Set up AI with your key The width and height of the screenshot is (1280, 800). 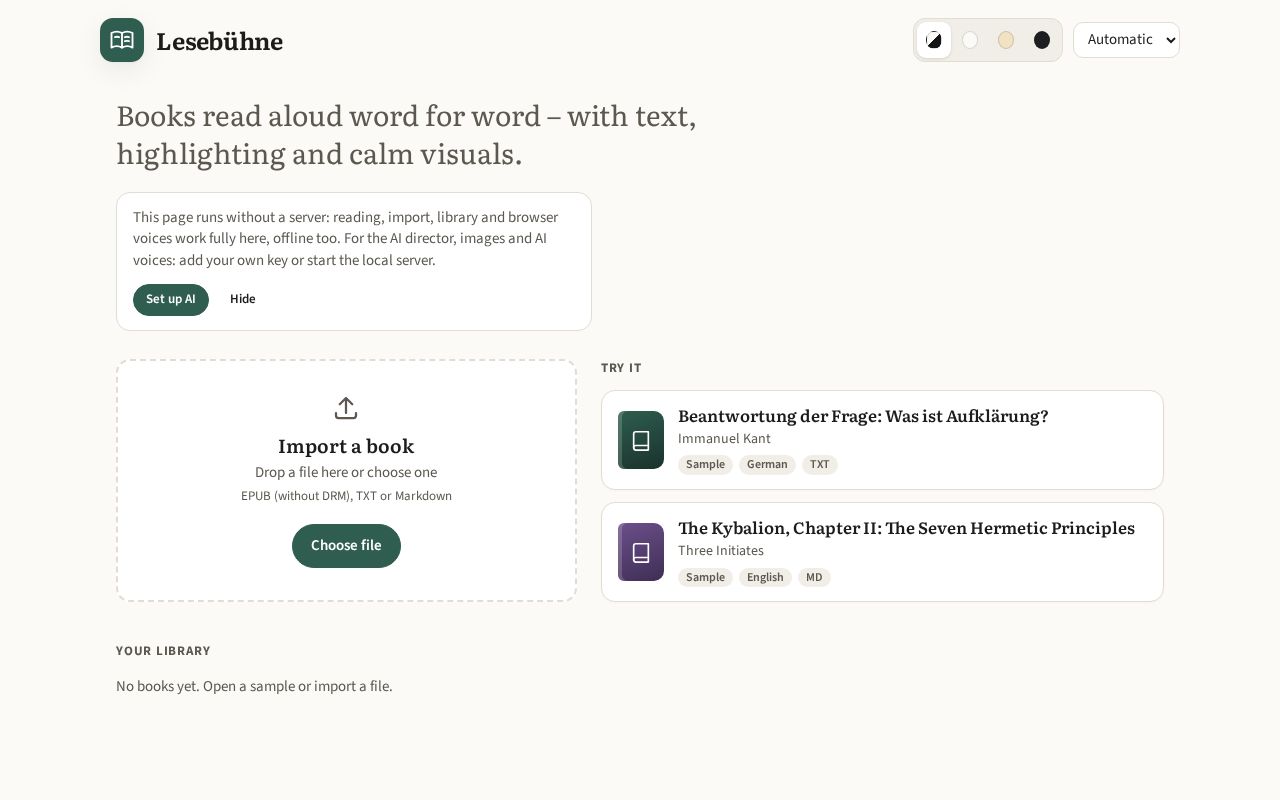[x=171, y=299]
